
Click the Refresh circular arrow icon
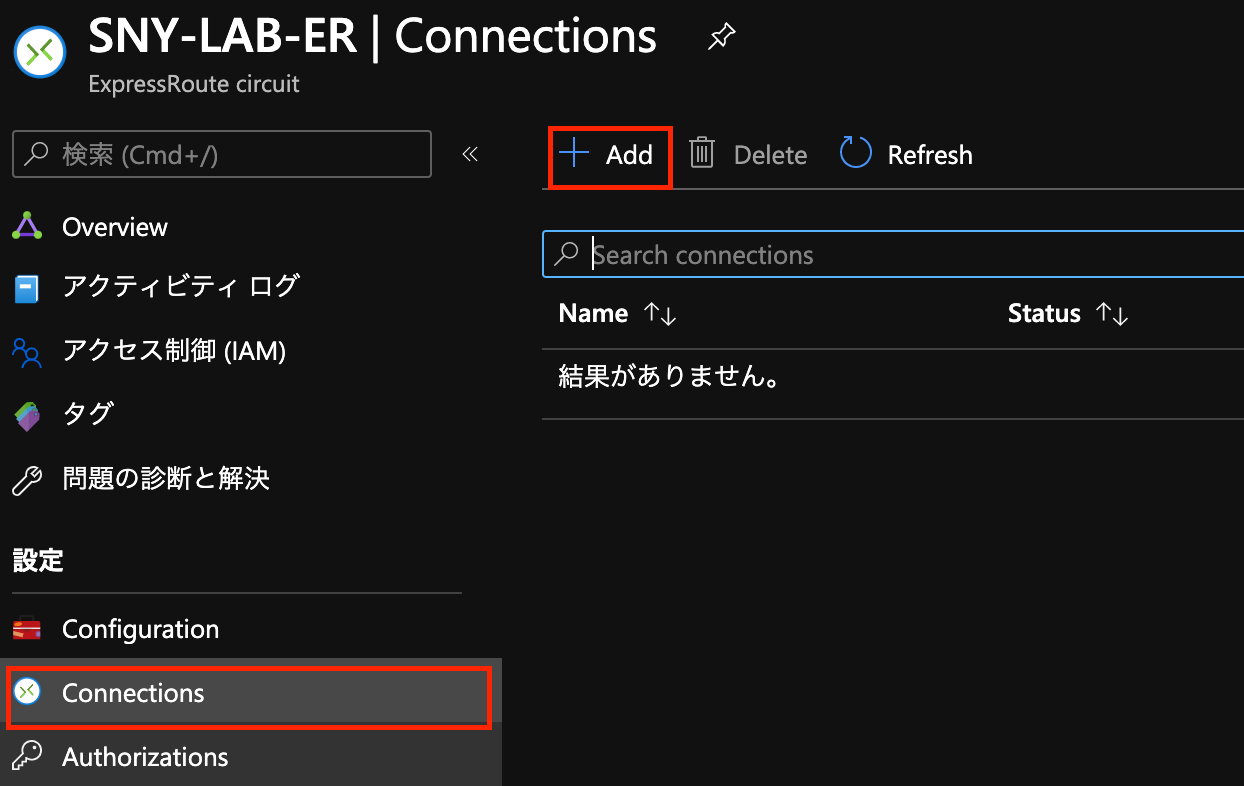coord(855,153)
